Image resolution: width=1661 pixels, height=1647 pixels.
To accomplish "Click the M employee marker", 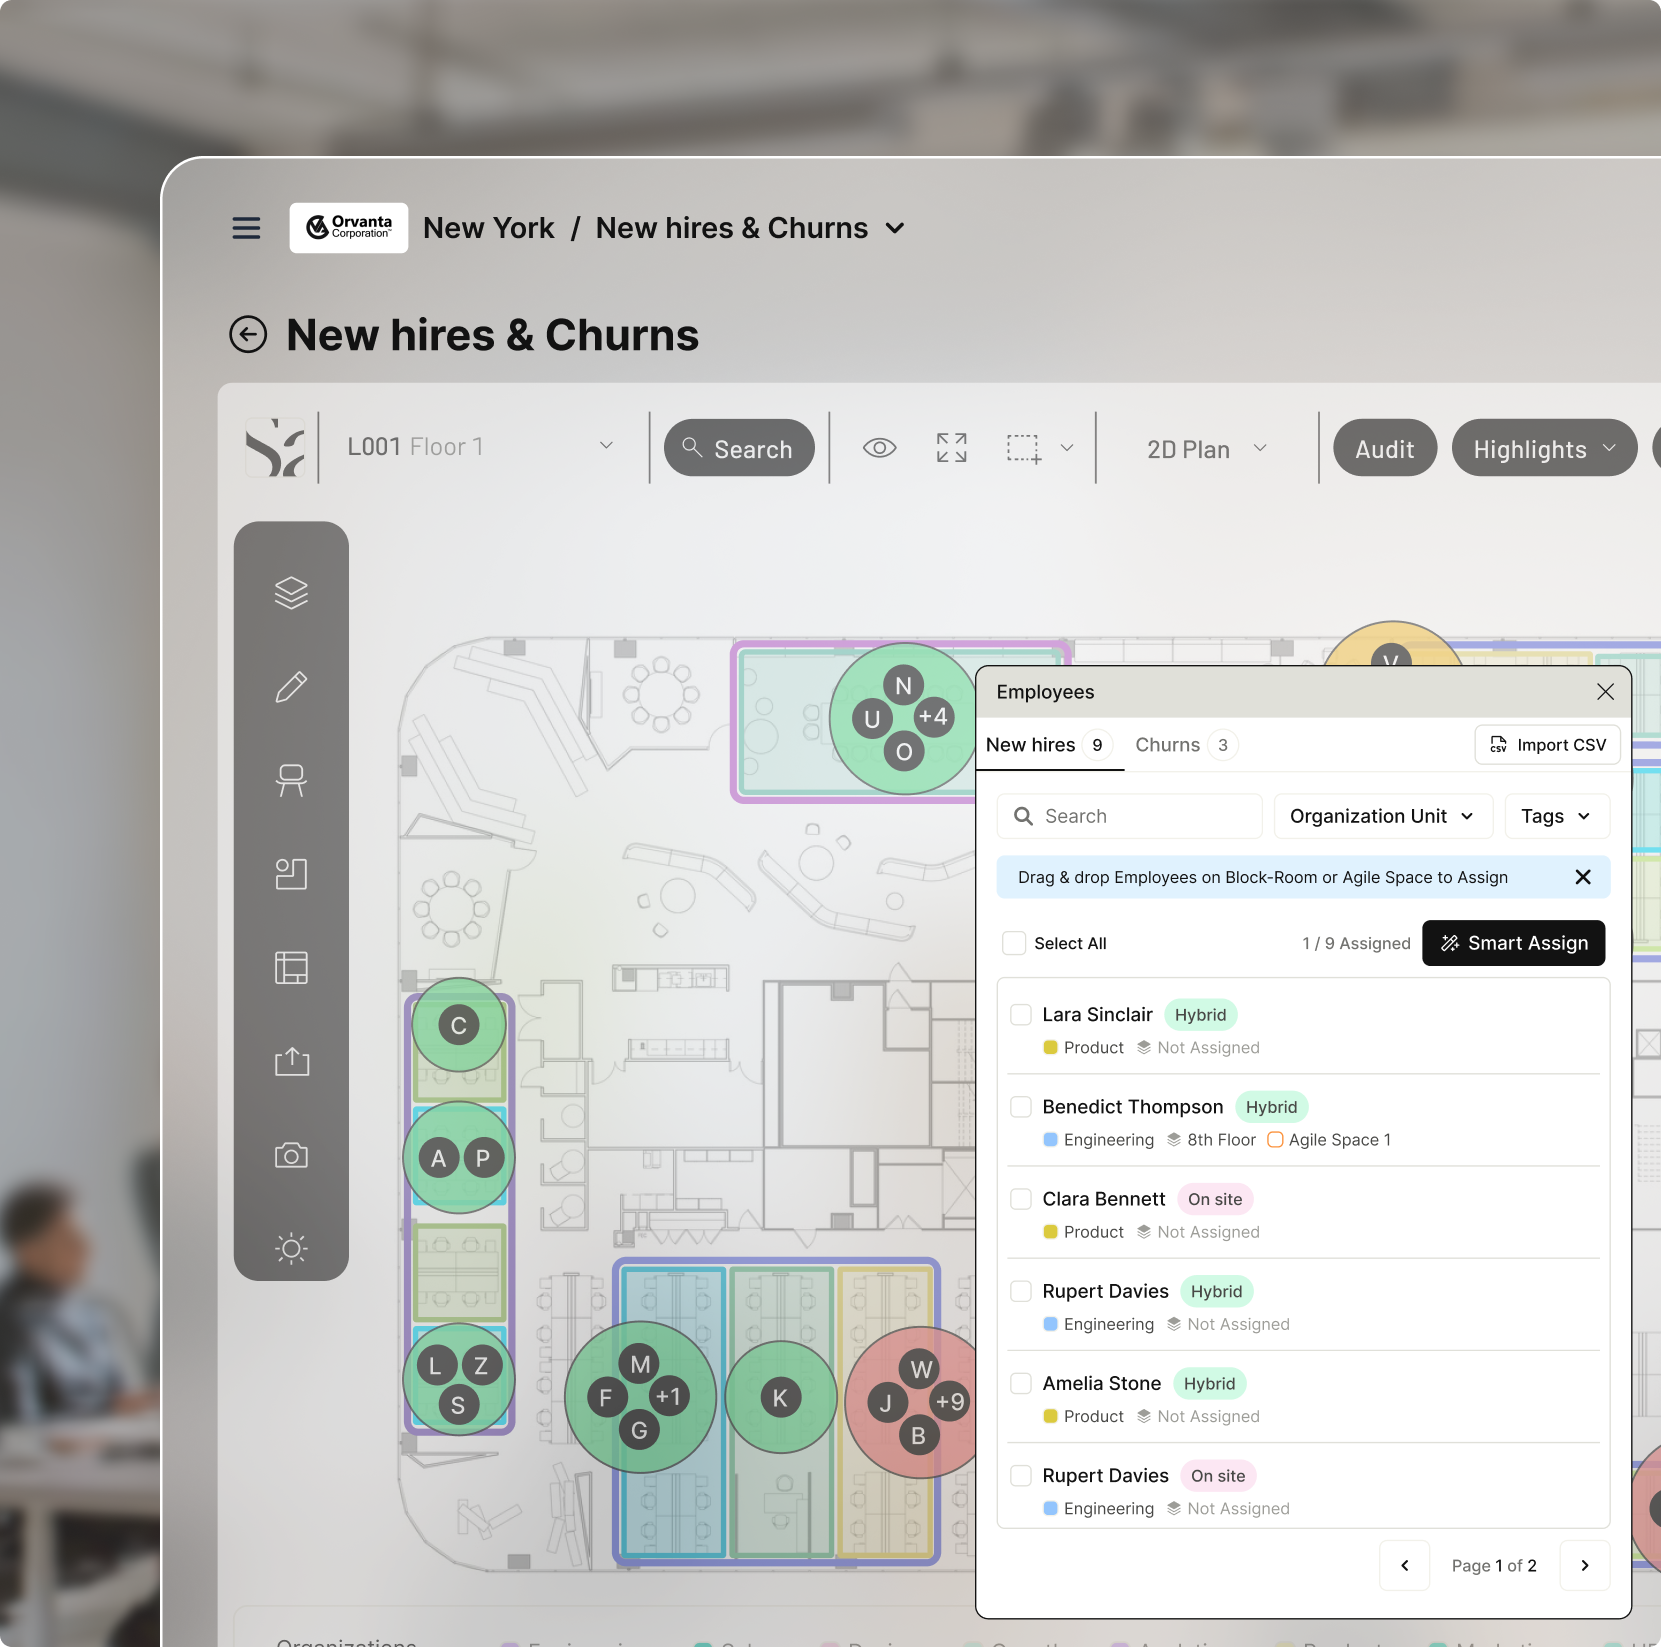I will [640, 1364].
